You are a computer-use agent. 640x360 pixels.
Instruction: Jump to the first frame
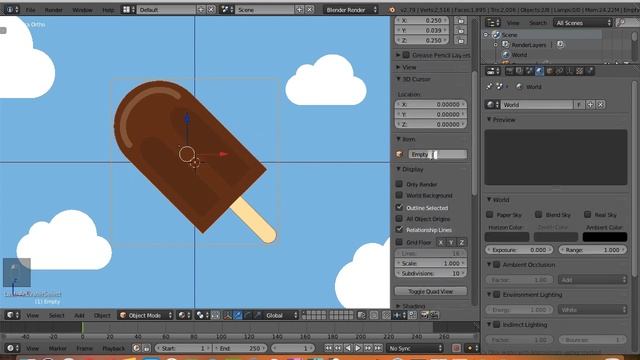click(328, 348)
